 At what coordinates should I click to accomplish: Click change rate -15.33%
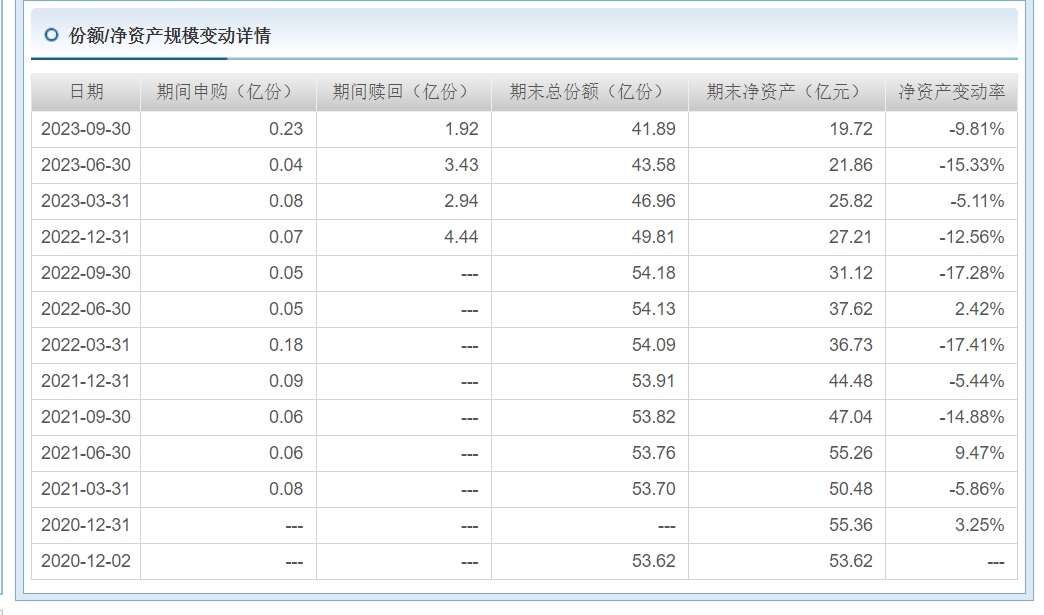click(972, 165)
